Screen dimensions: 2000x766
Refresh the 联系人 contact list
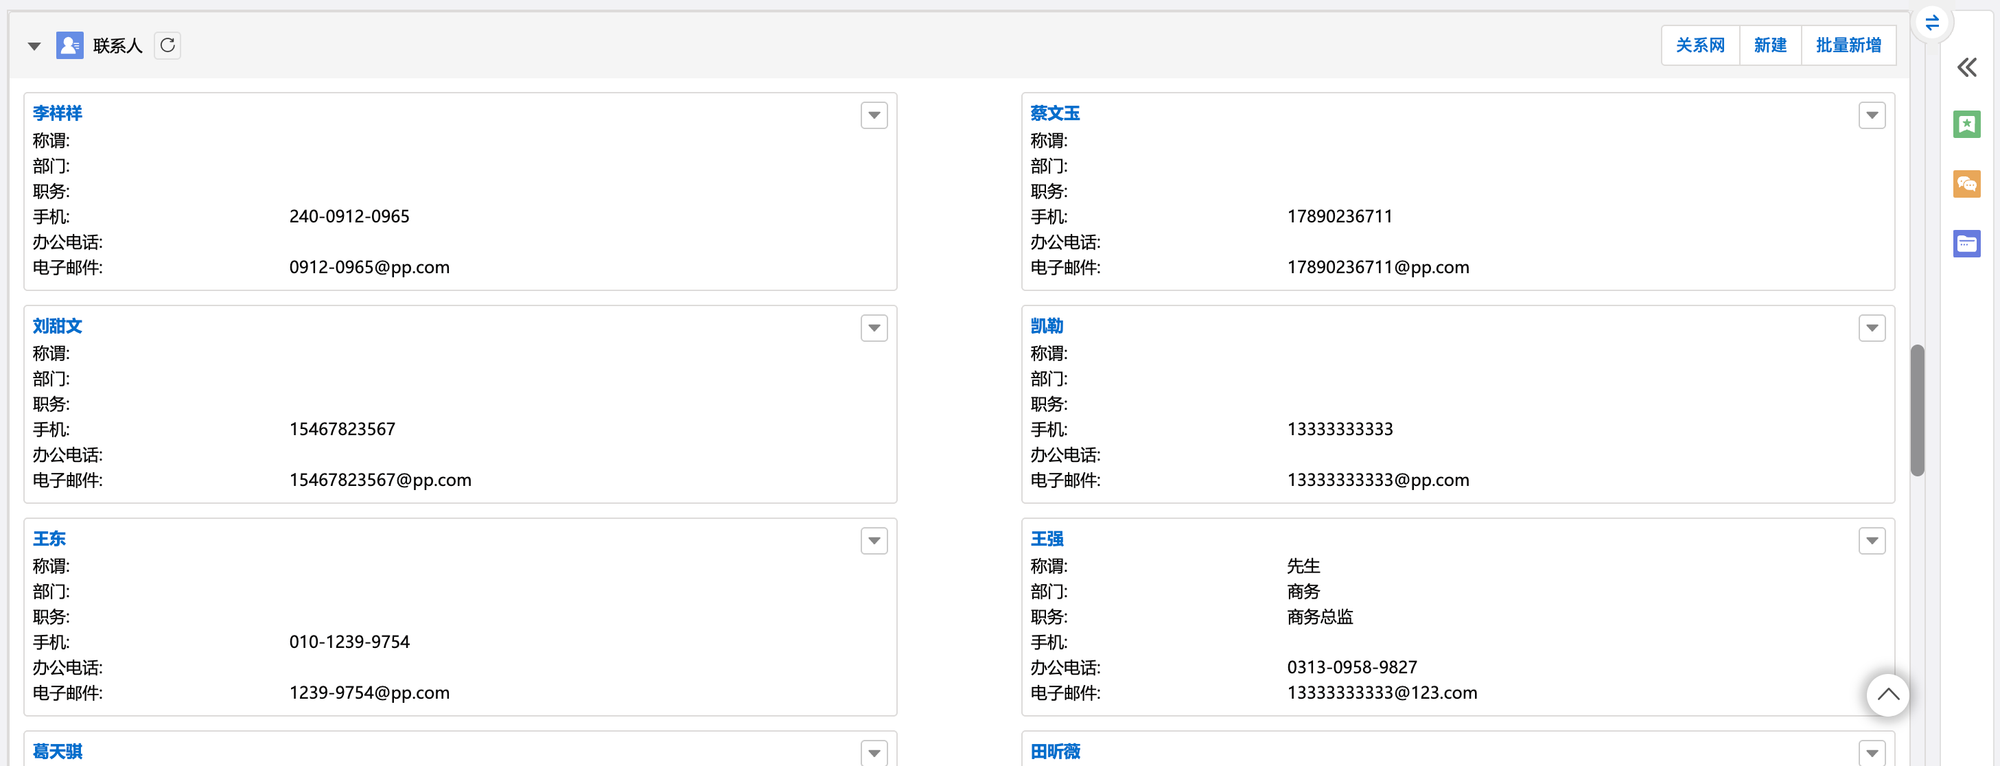point(168,45)
